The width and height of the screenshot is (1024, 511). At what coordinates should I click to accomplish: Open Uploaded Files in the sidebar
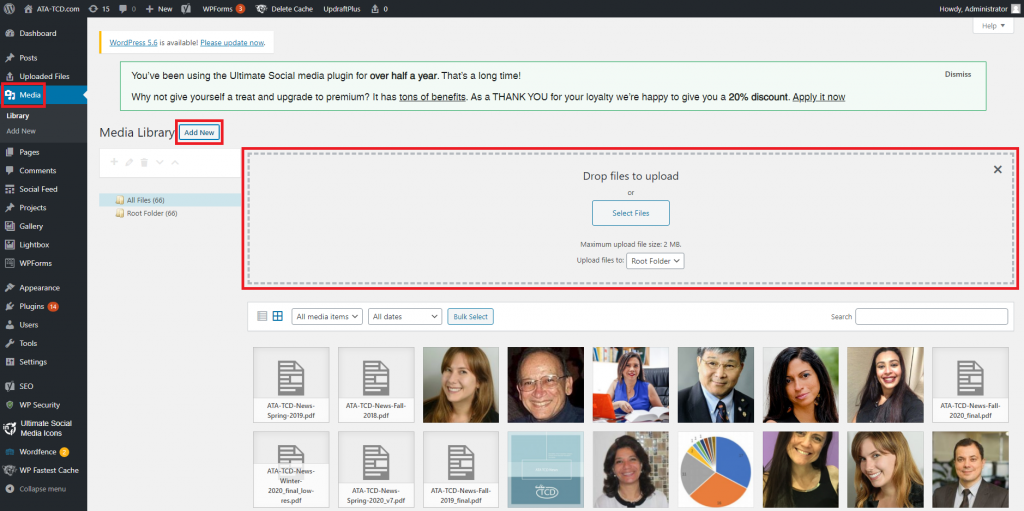click(44, 76)
